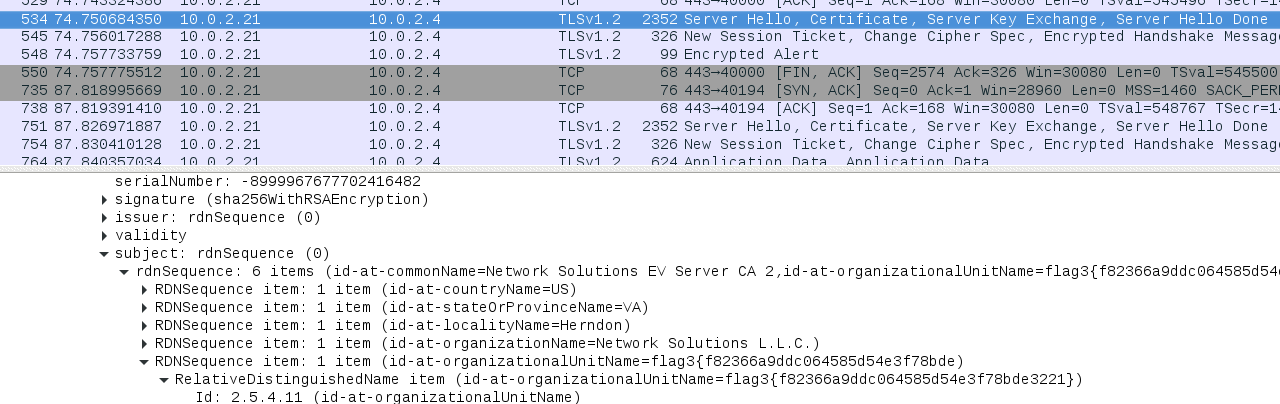Collapse the rdnSequence: 6 items node
The width and height of the screenshot is (1280, 404).
[125, 272]
